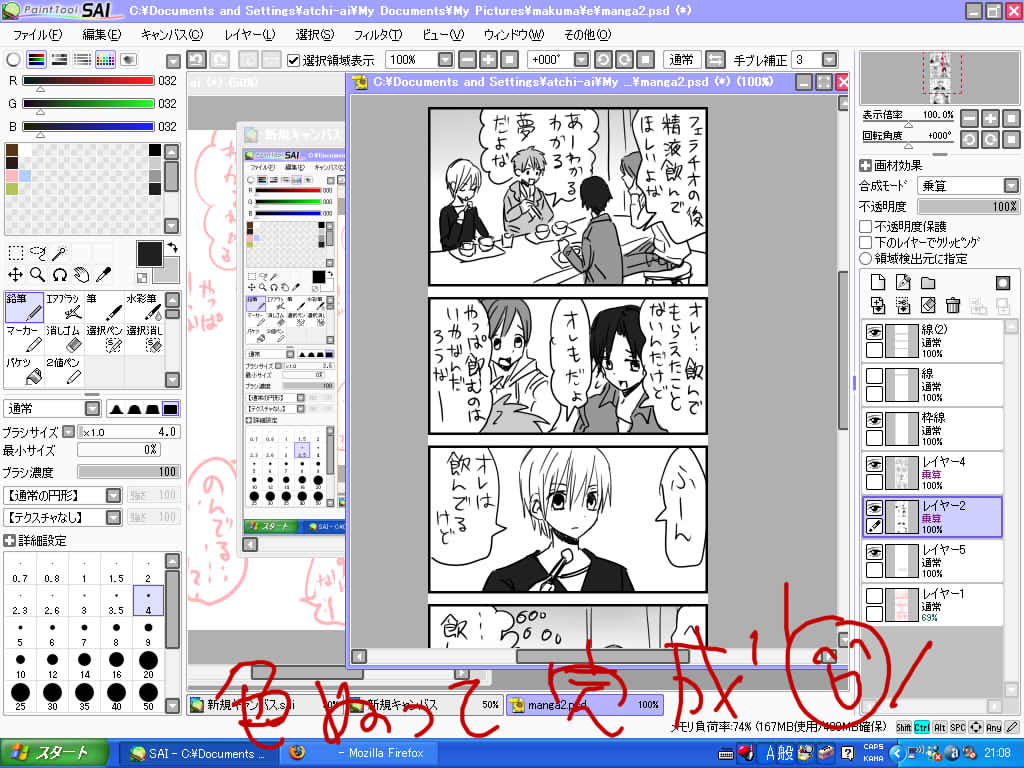Activate the hand pan tool
The height and width of the screenshot is (768, 1024).
tap(82, 275)
